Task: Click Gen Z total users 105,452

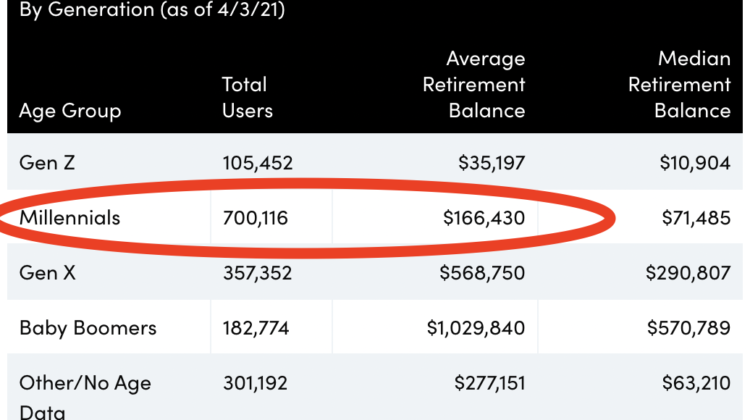Action: (x=258, y=161)
